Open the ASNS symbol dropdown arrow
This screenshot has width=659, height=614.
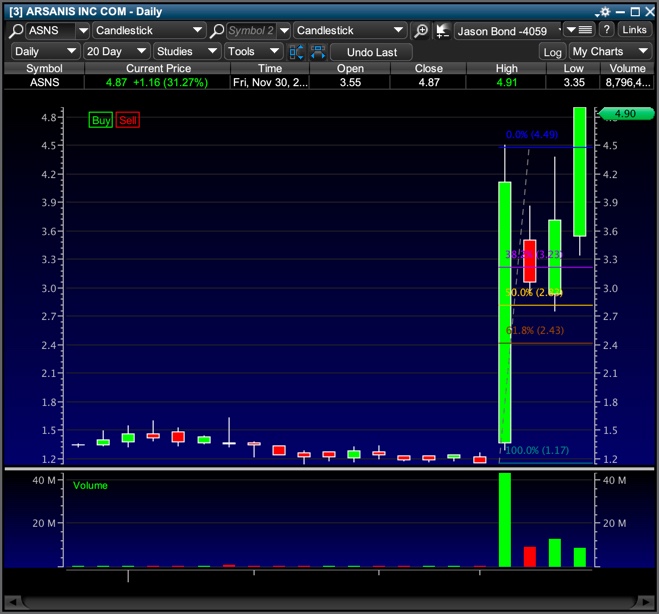pyautogui.click(x=84, y=31)
